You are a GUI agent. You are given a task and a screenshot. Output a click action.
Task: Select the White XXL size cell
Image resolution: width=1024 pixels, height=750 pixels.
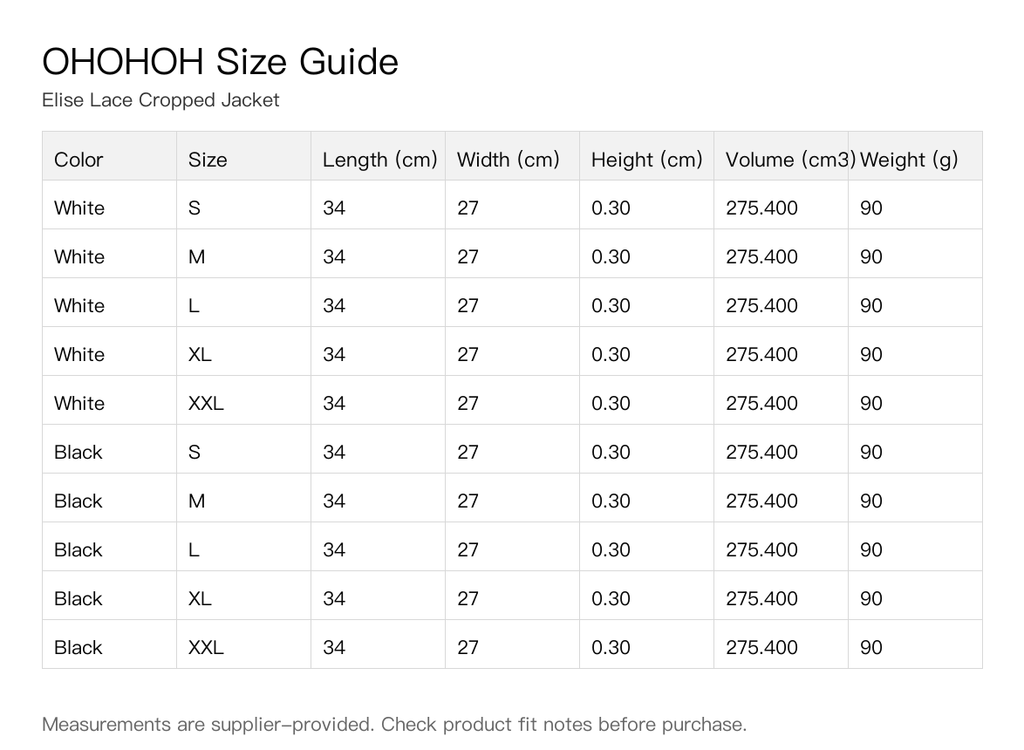point(244,400)
